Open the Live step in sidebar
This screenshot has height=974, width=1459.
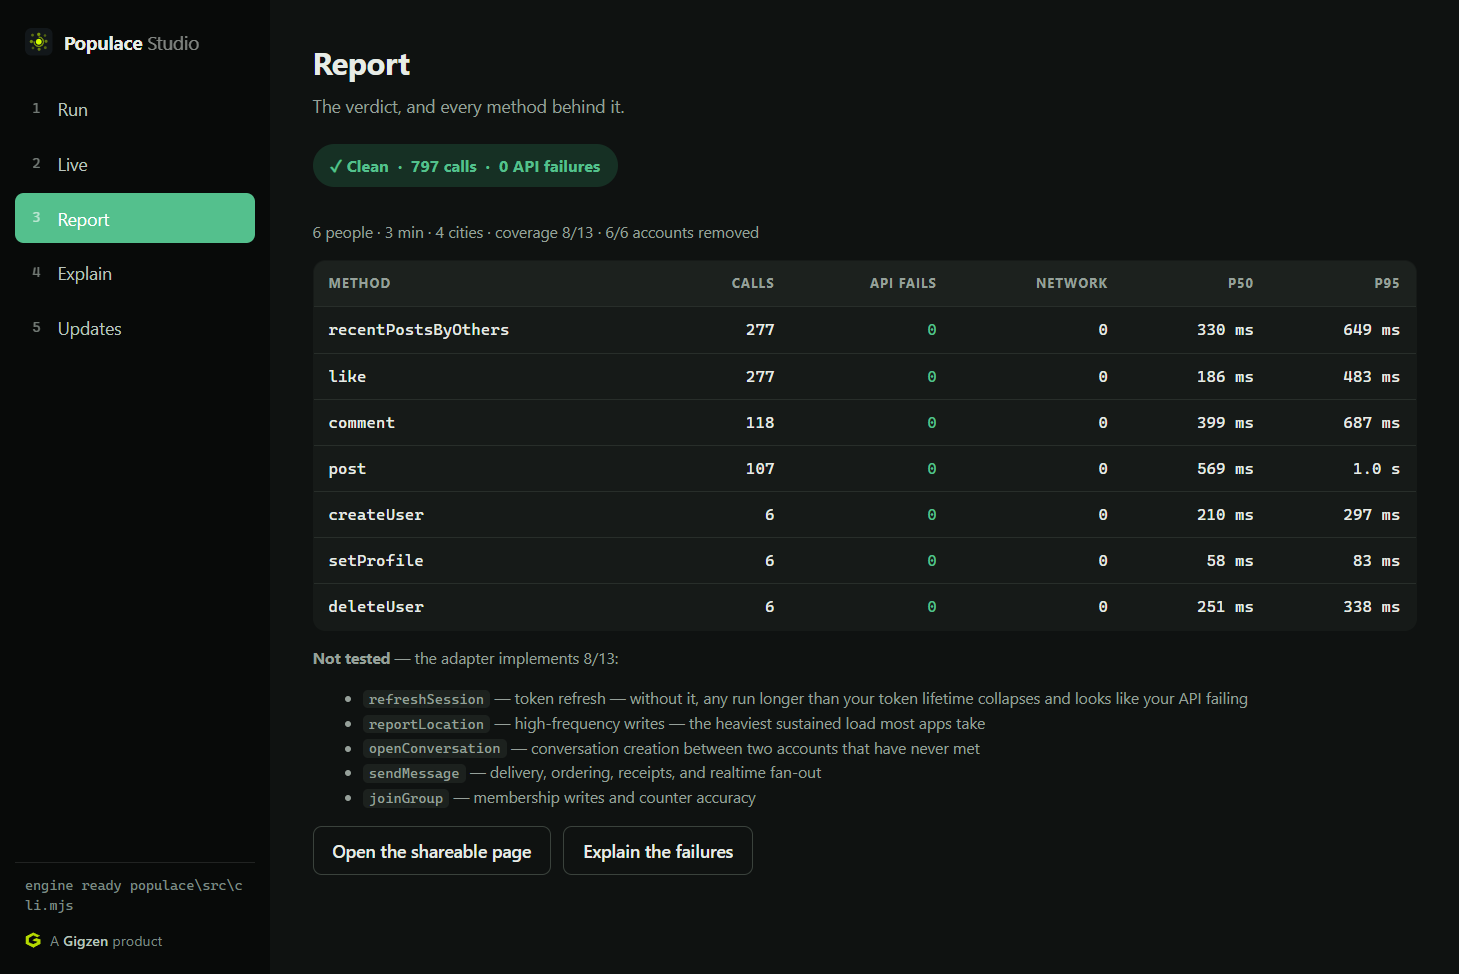click(x=135, y=165)
